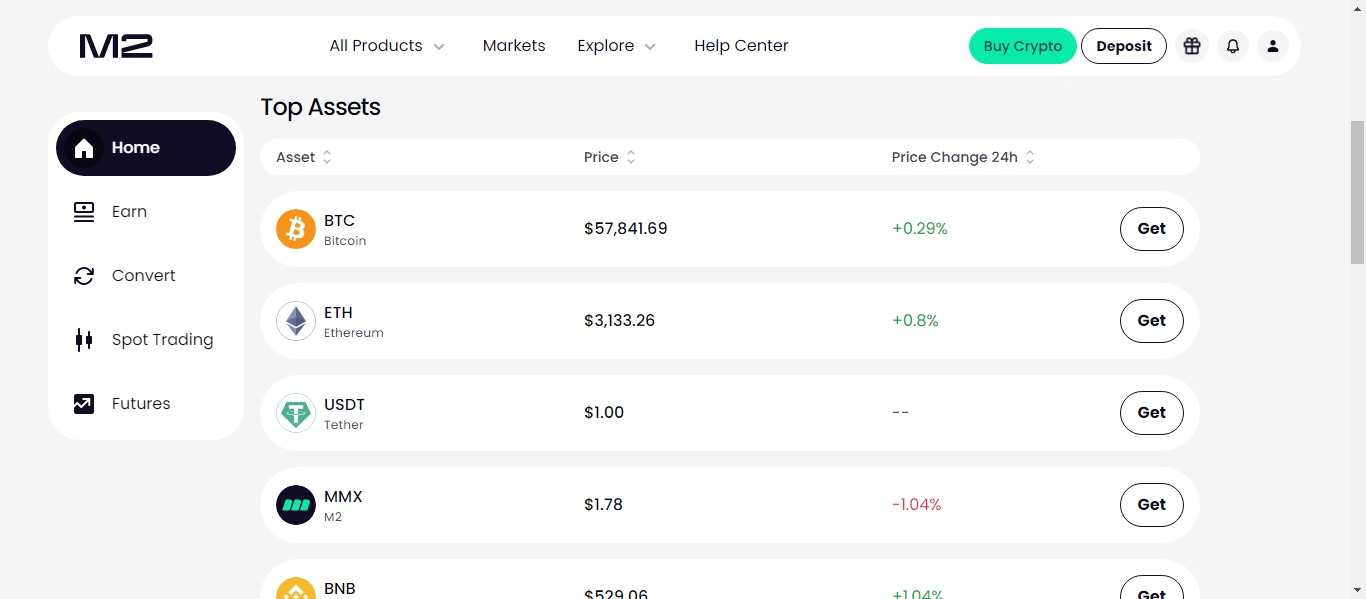Open the gift rewards icon

(1191, 46)
